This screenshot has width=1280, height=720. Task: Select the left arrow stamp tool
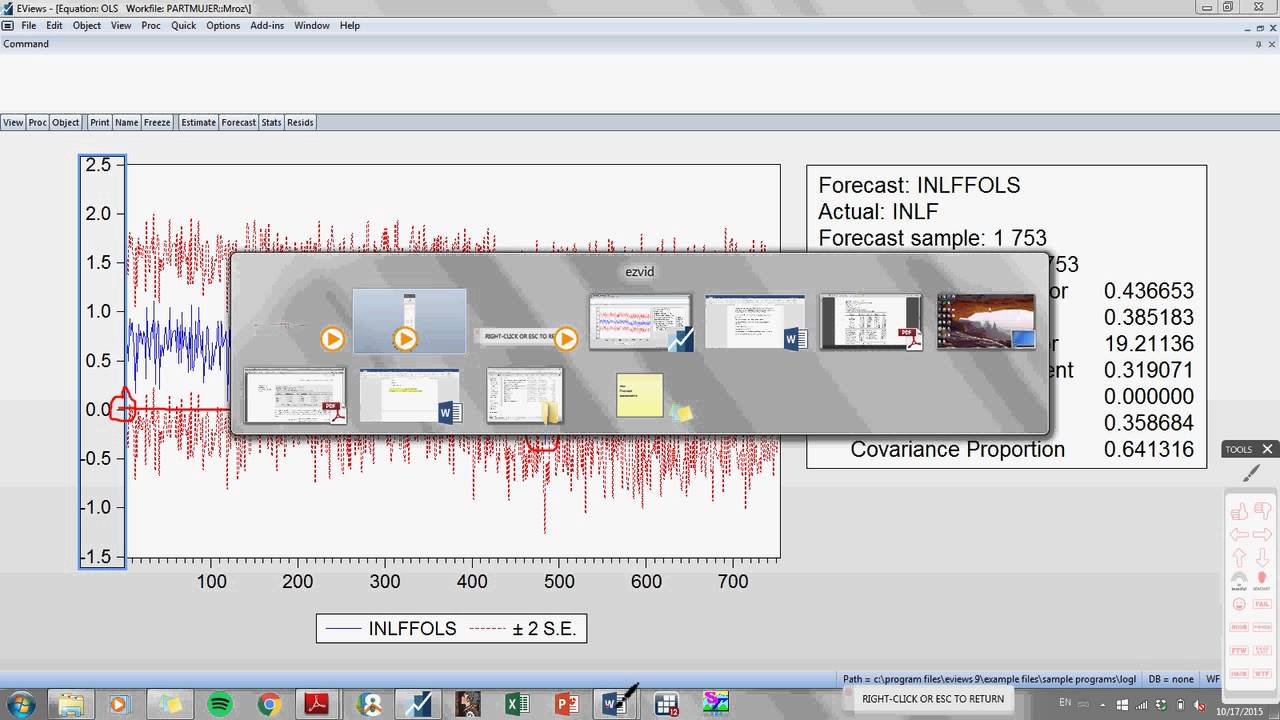[1239, 534]
